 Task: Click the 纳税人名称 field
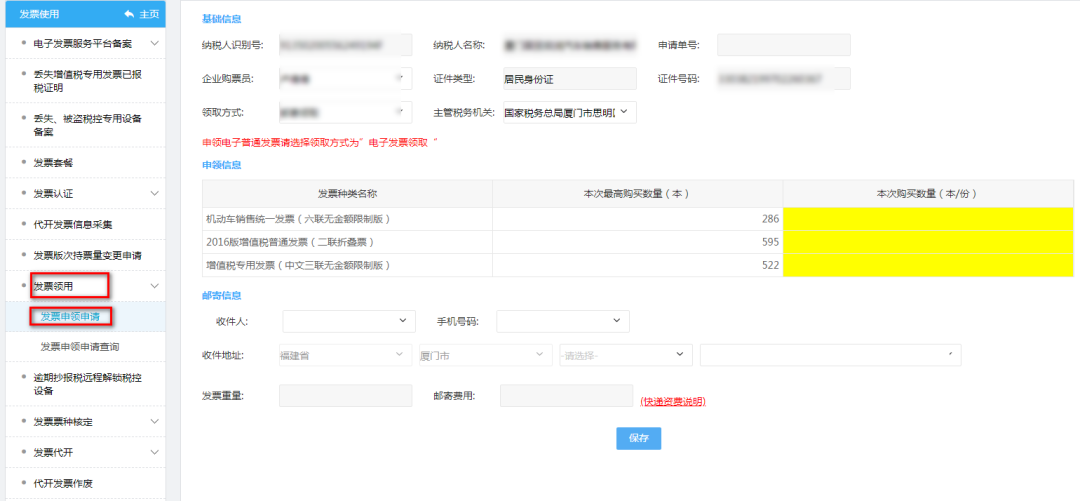570,45
